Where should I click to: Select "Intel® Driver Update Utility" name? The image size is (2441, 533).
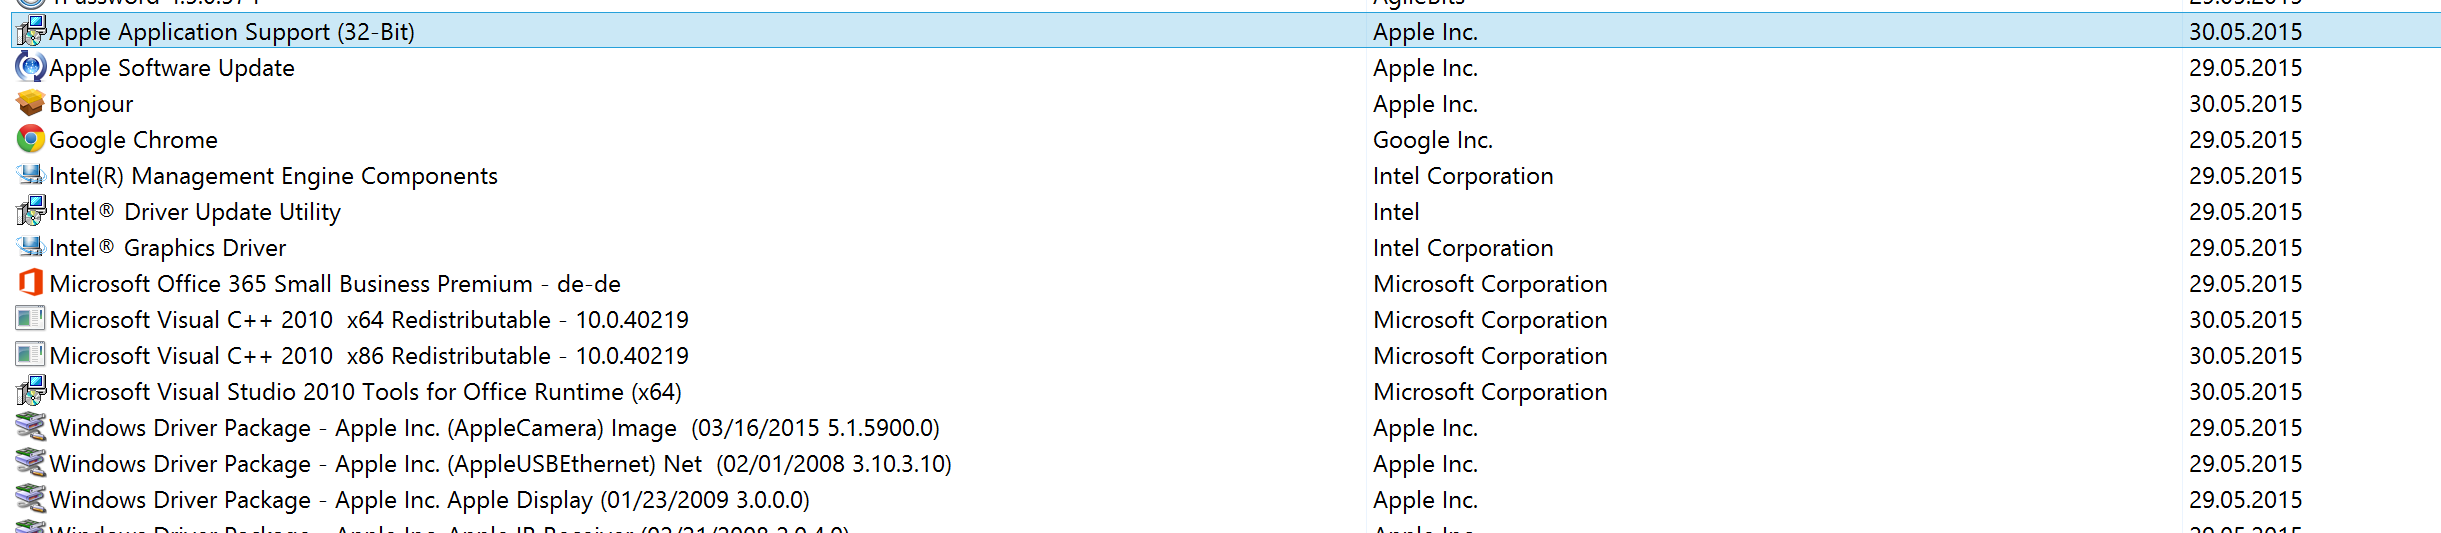coord(195,212)
